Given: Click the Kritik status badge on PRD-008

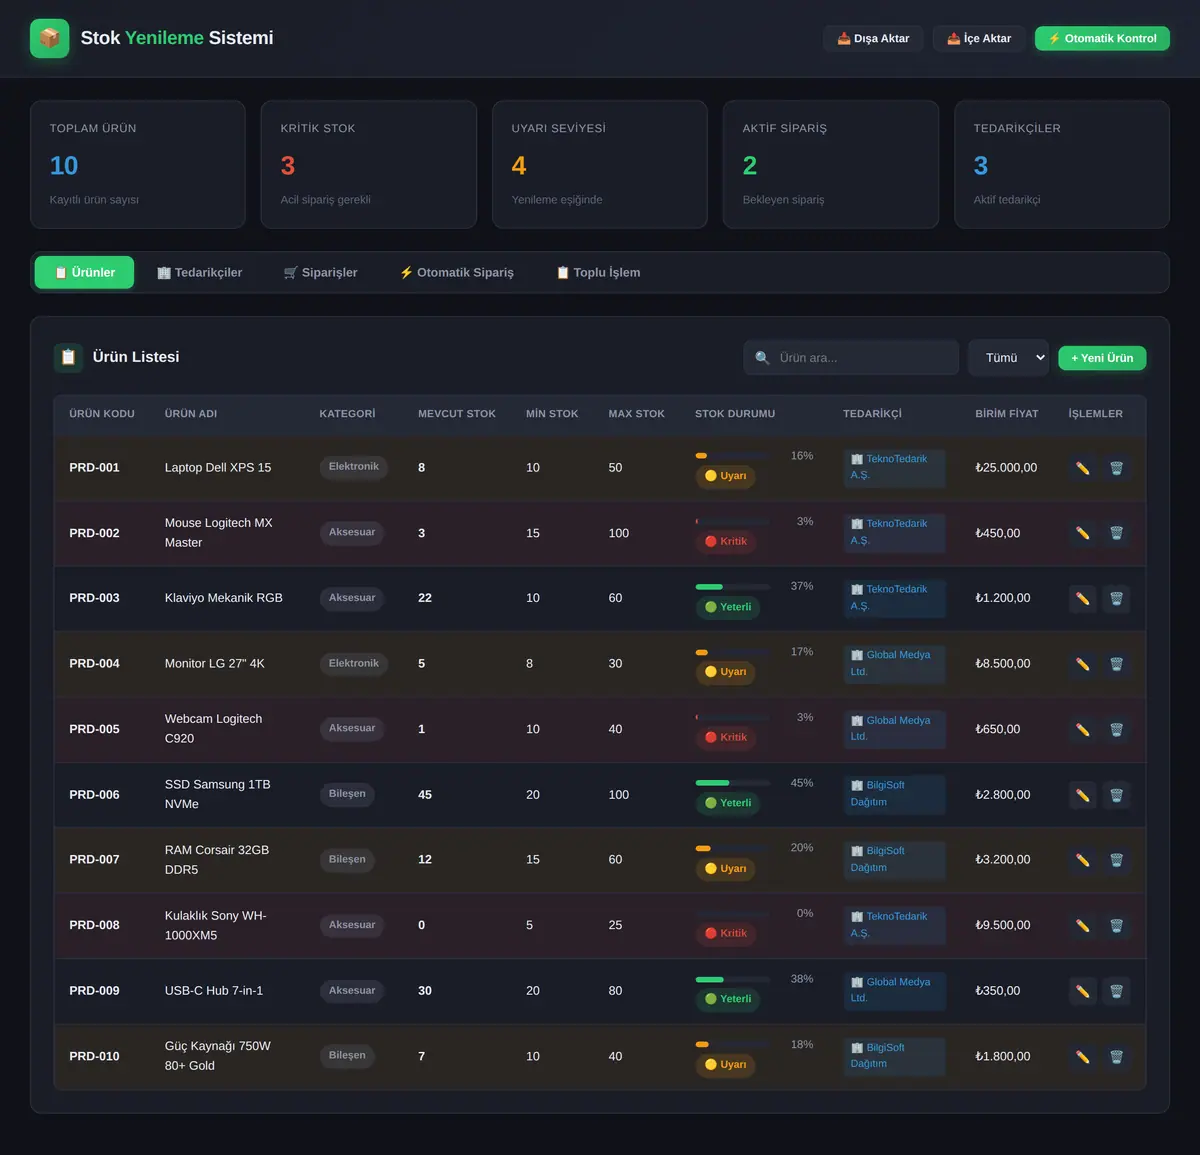Looking at the screenshot, I should [726, 933].
